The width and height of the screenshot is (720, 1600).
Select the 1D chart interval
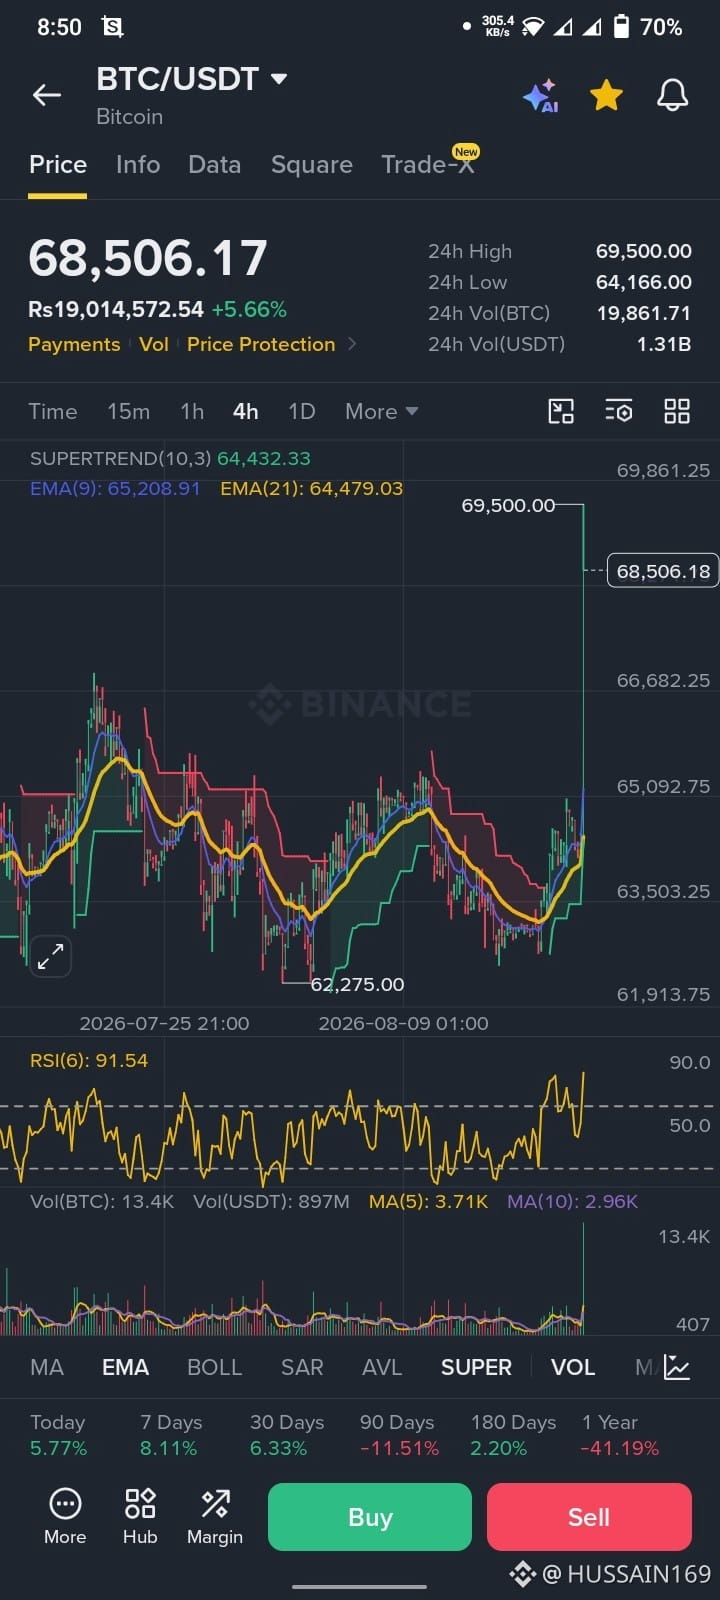coord(302,411)
